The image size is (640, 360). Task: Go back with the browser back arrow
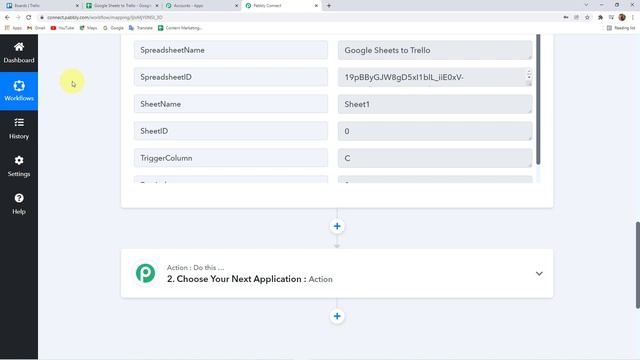(7, 18)
